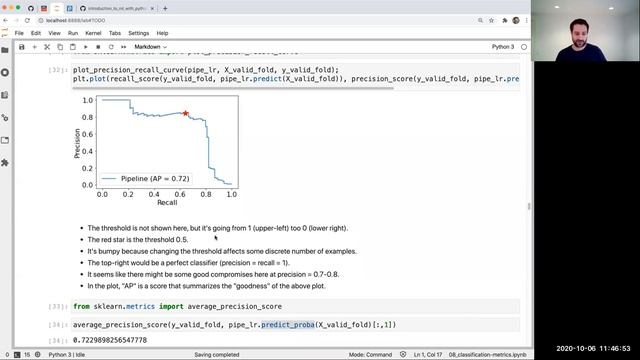Copy the selected cell in notebook toolbar
Image resolution: width=640 pixels, height=360 pixels.
coord(60,47)
